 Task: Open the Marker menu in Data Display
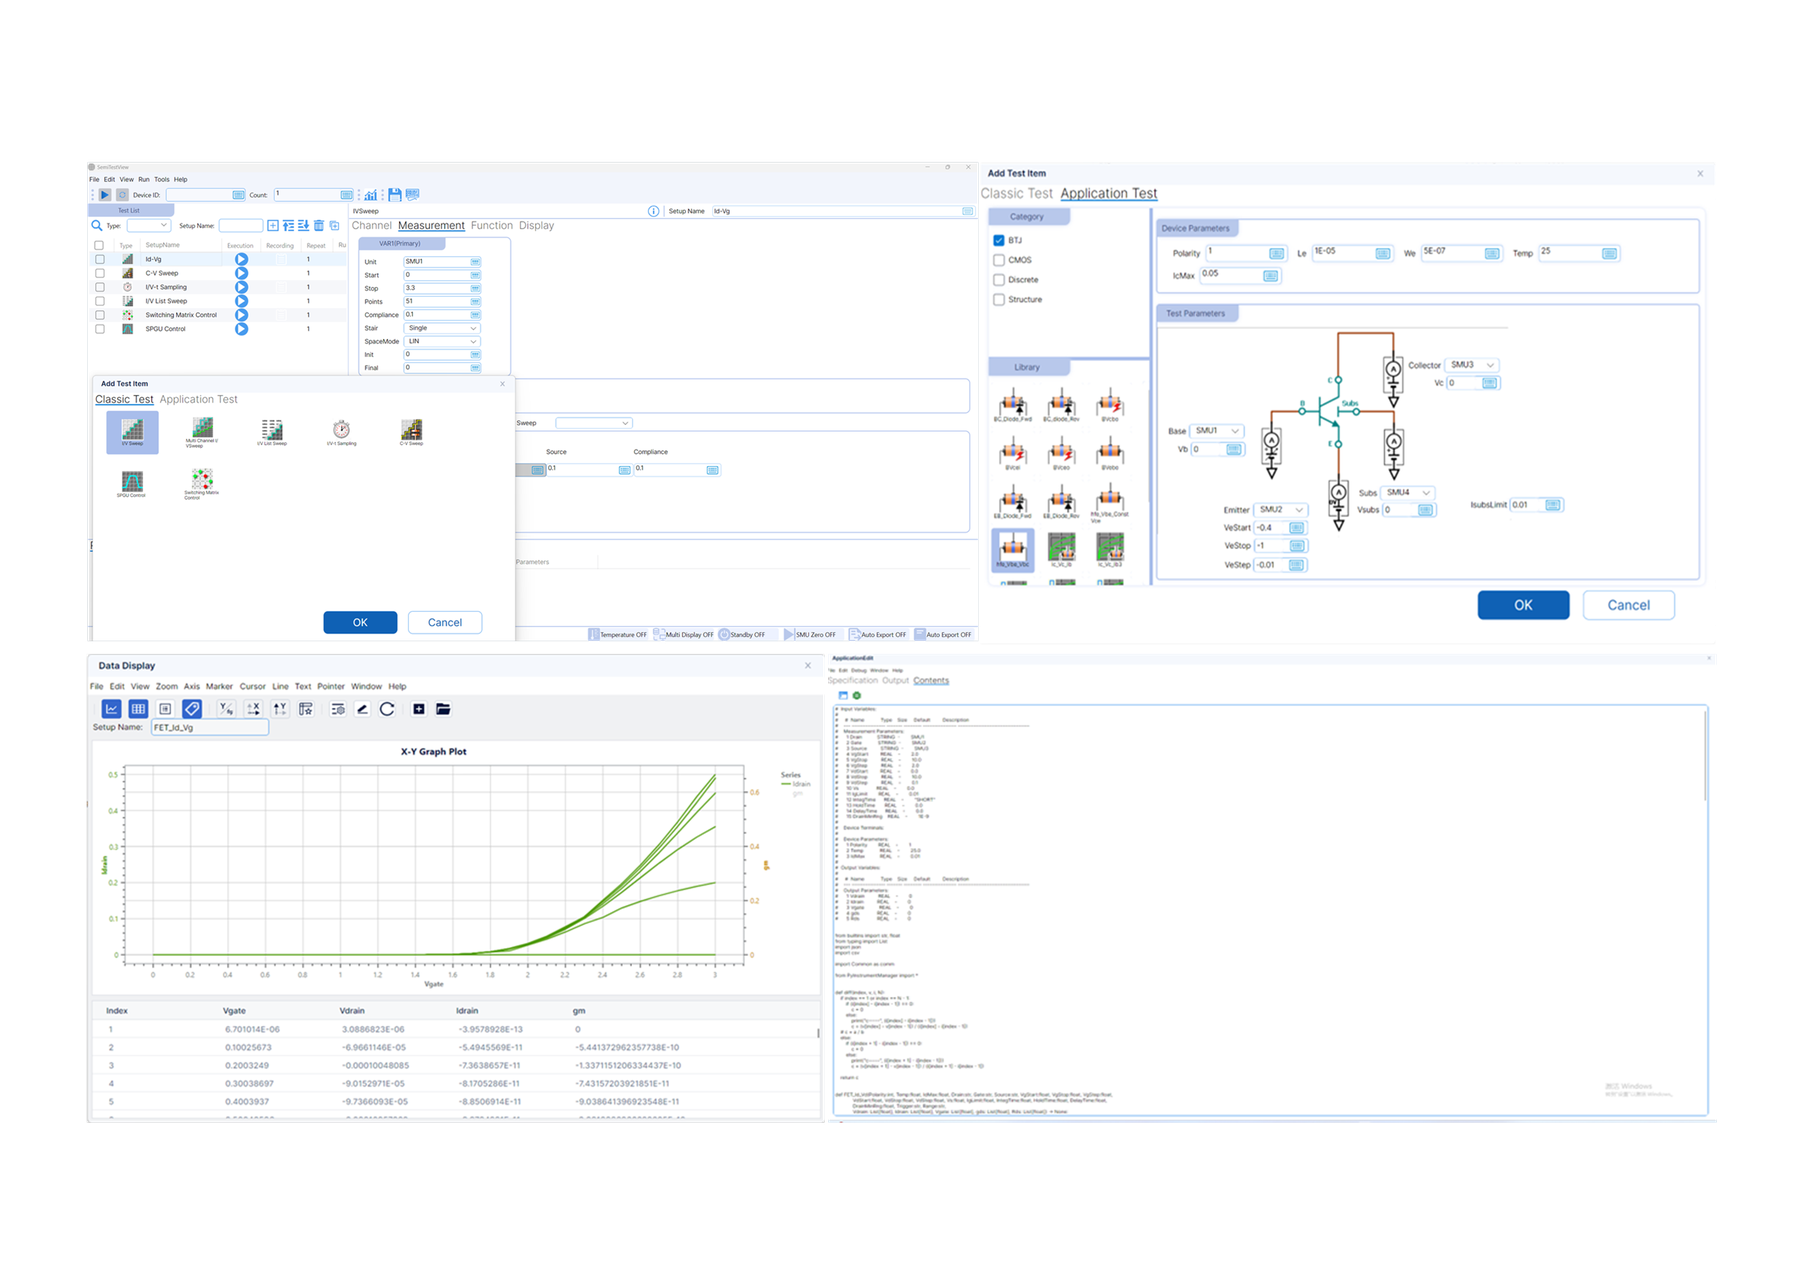click(219, 686)
